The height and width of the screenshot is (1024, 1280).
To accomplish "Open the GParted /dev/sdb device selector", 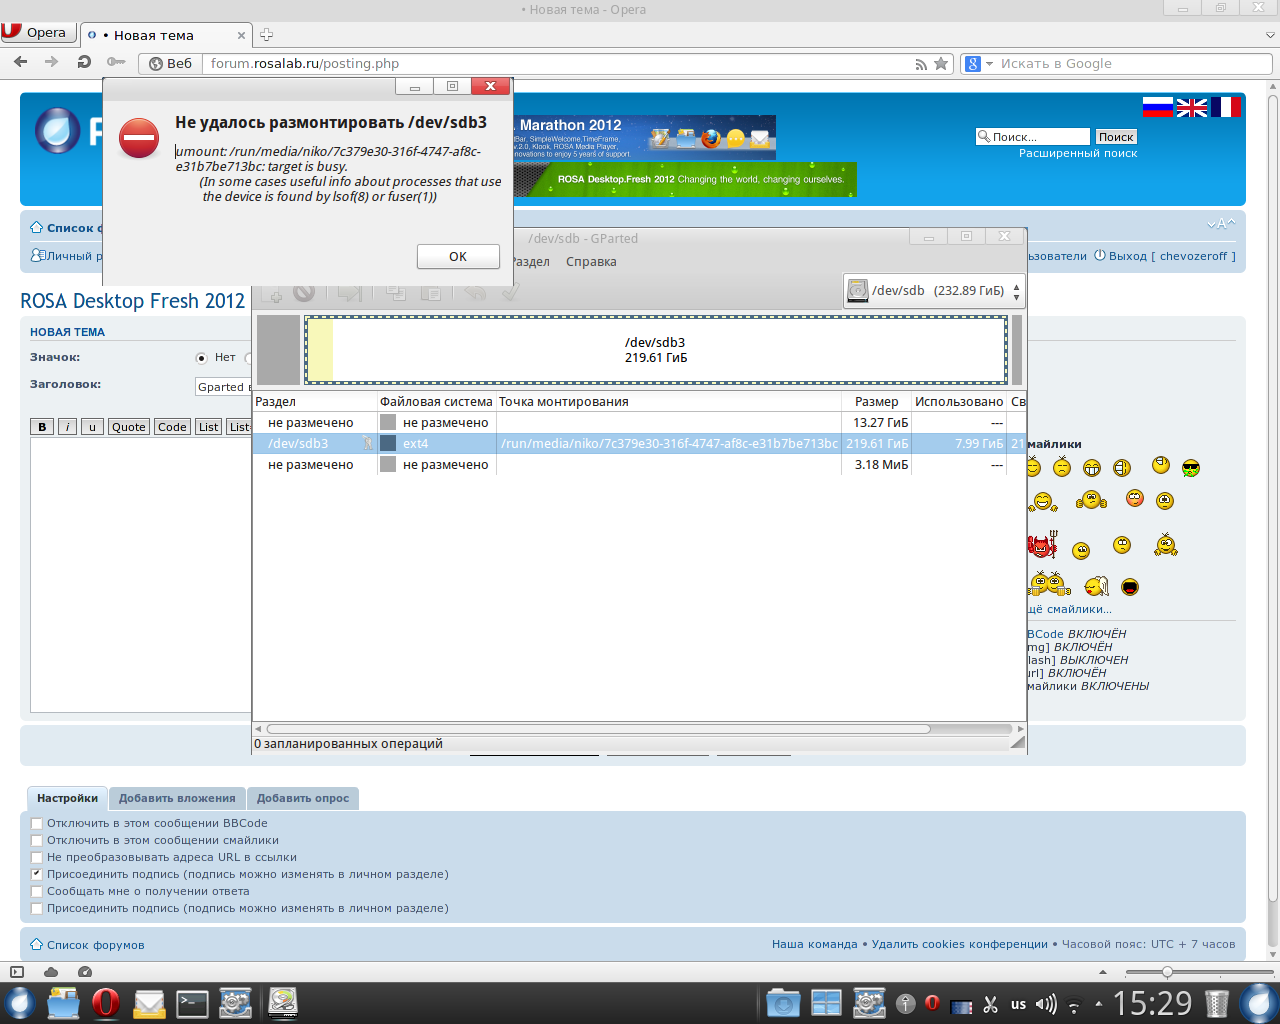I will (x=934, y=291).
